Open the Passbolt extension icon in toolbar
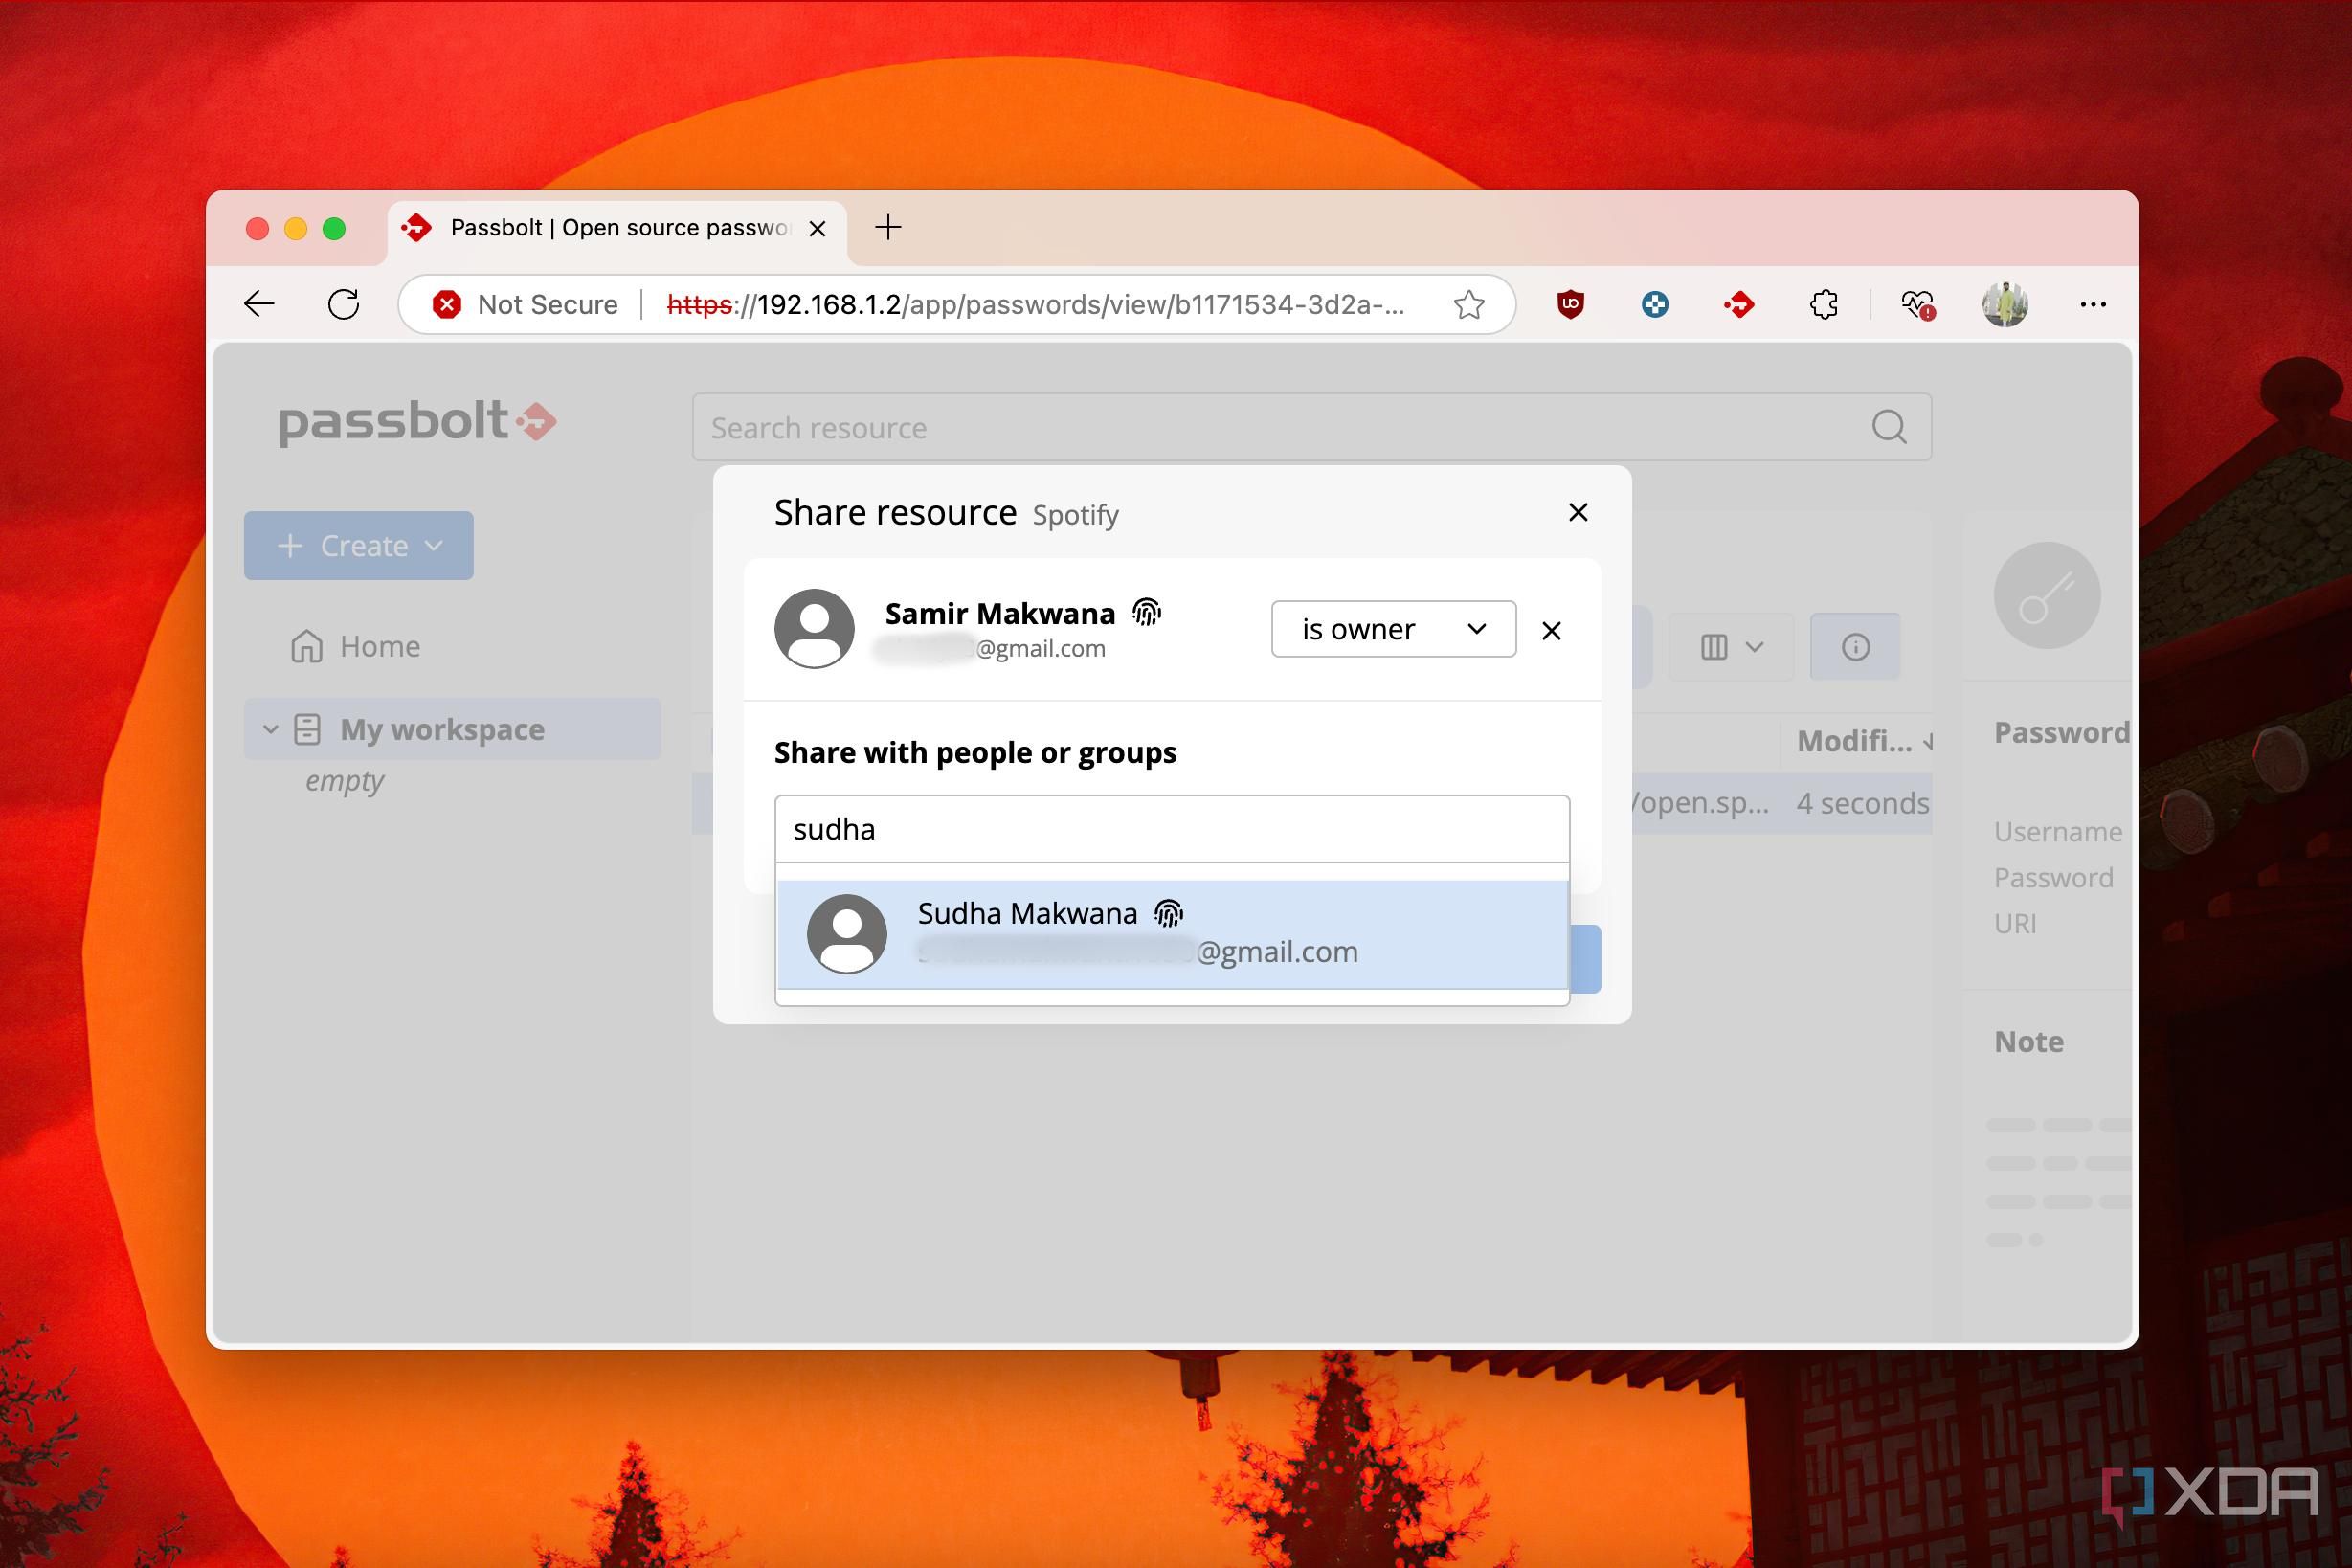 pyautogui.click(x=1739, y=304)
